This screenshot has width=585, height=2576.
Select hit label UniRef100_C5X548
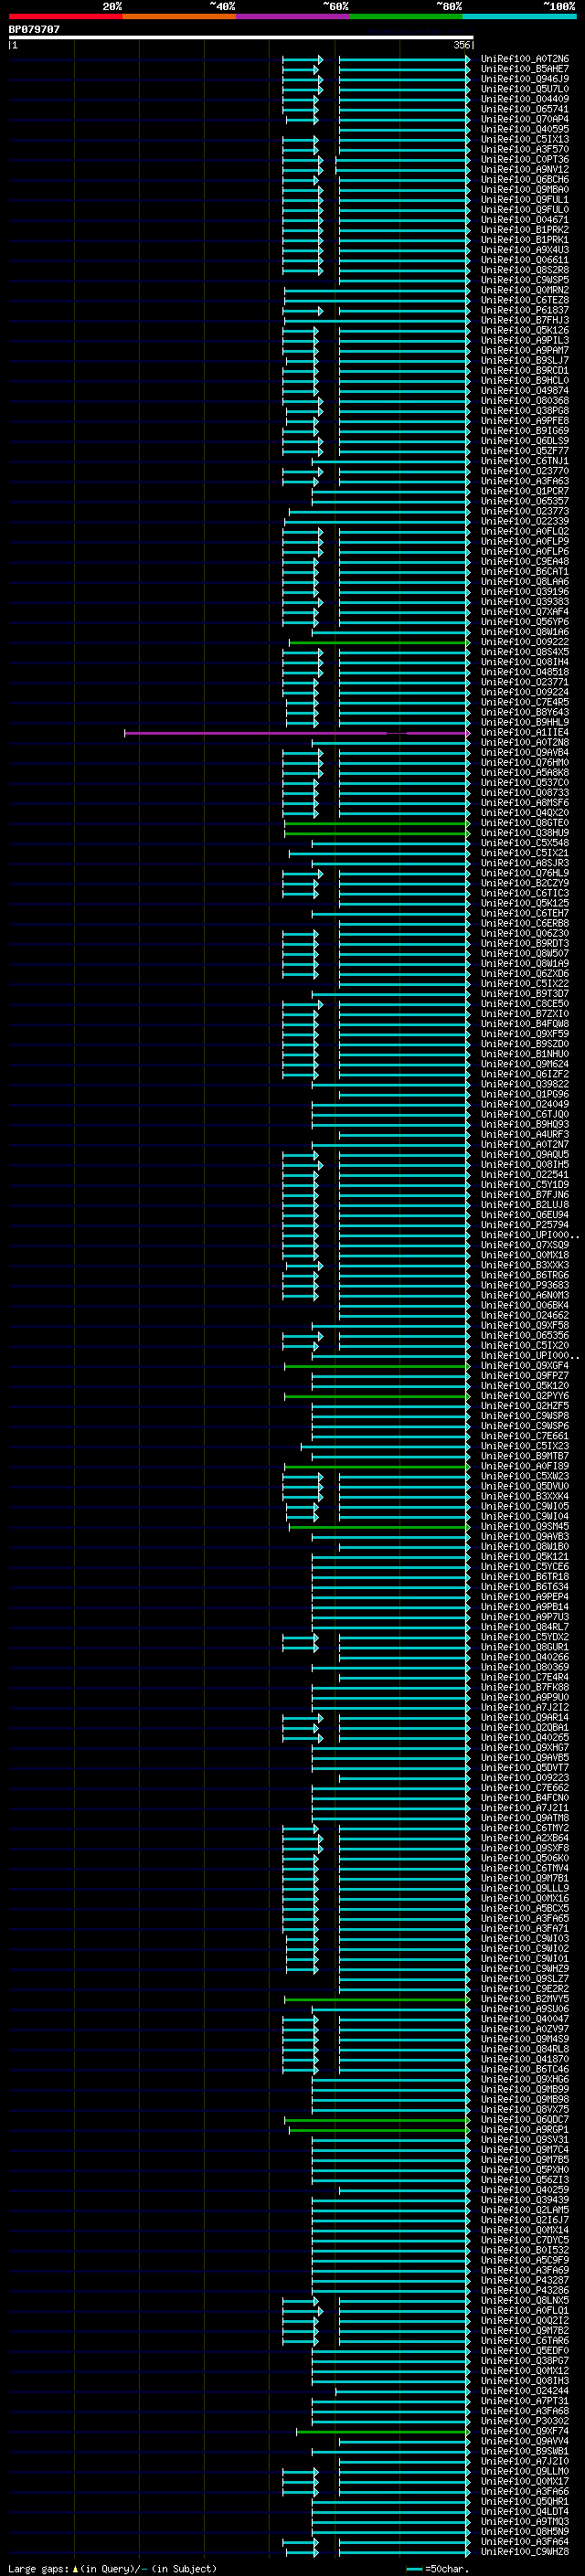(524, 843)
